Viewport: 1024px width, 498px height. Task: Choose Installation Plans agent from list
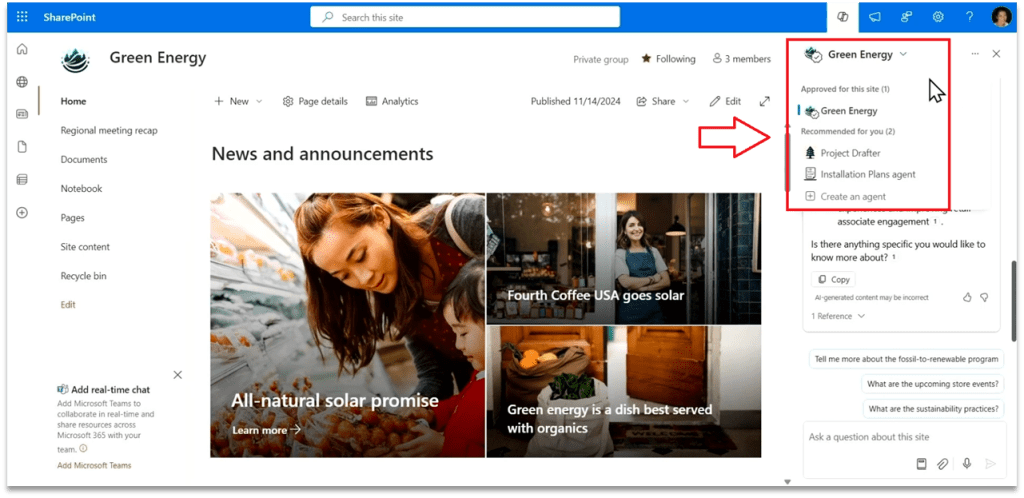866,174
